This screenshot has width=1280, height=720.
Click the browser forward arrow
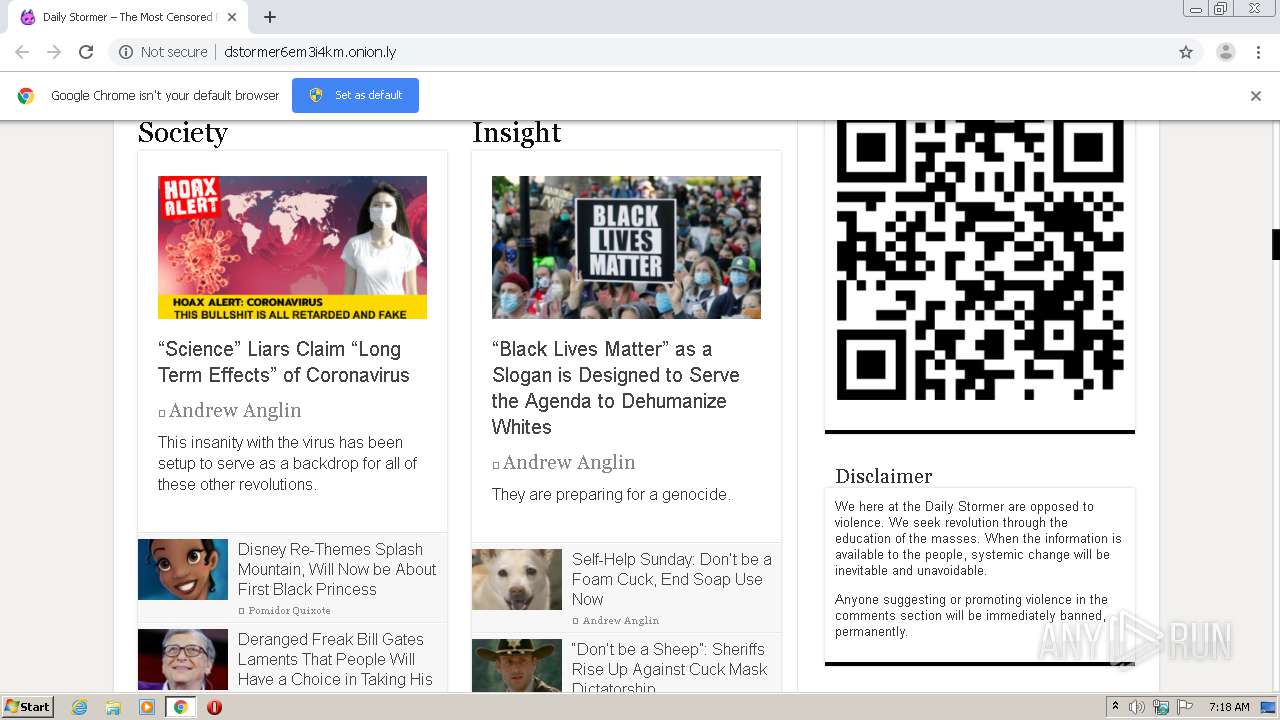[54, 52]
